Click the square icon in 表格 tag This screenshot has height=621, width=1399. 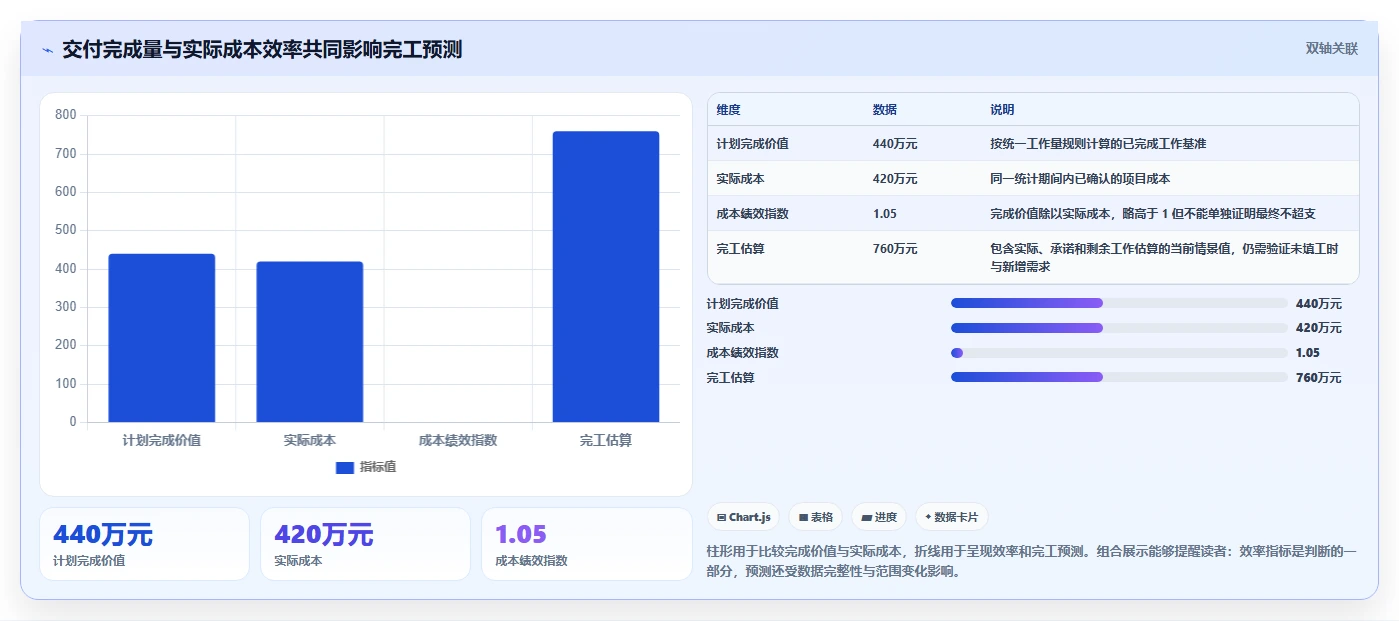pyautogui.click(x=803, y=518)
